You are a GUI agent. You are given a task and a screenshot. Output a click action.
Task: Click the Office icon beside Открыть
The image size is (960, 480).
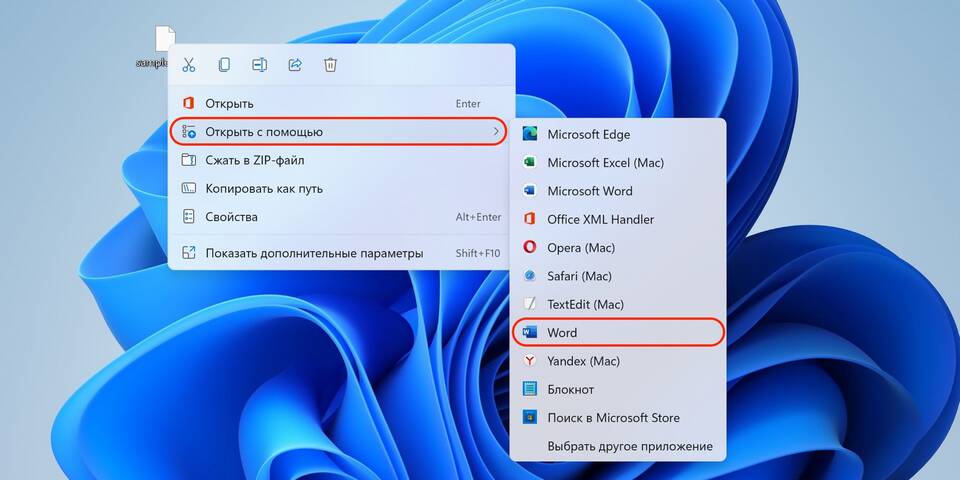click(x=189, y=103)
